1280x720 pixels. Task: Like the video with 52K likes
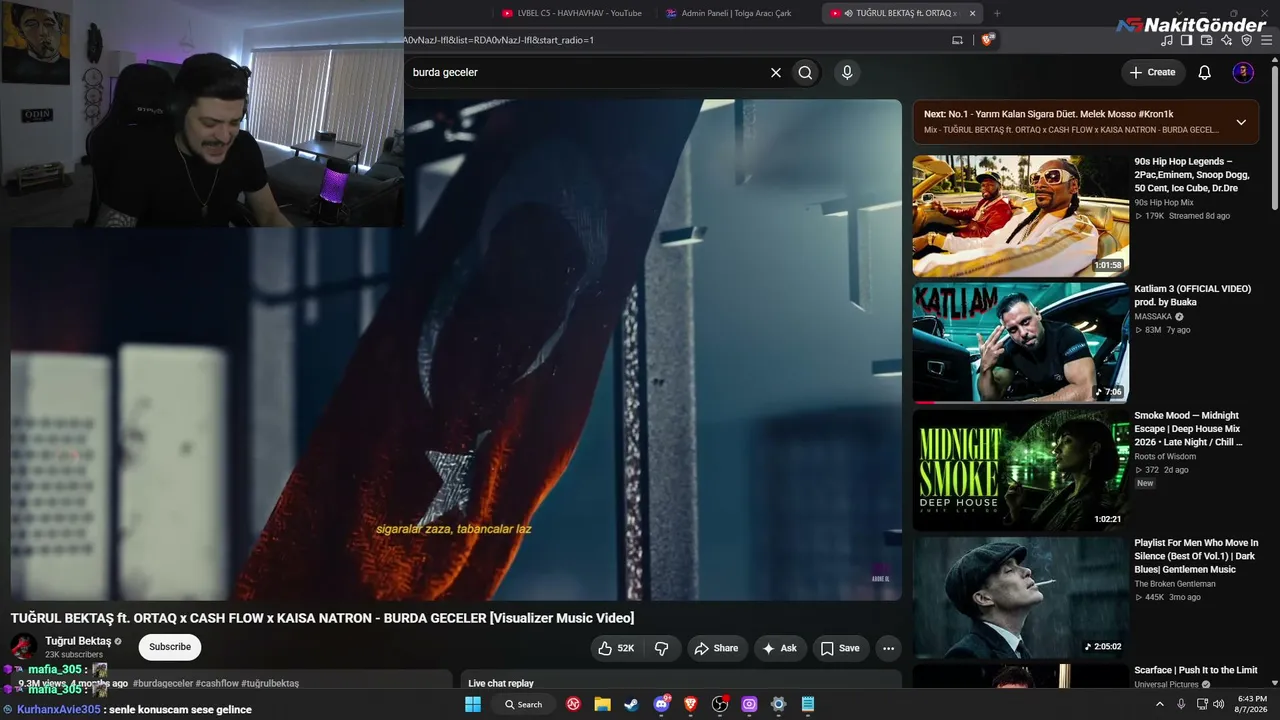tap(616, 648)
